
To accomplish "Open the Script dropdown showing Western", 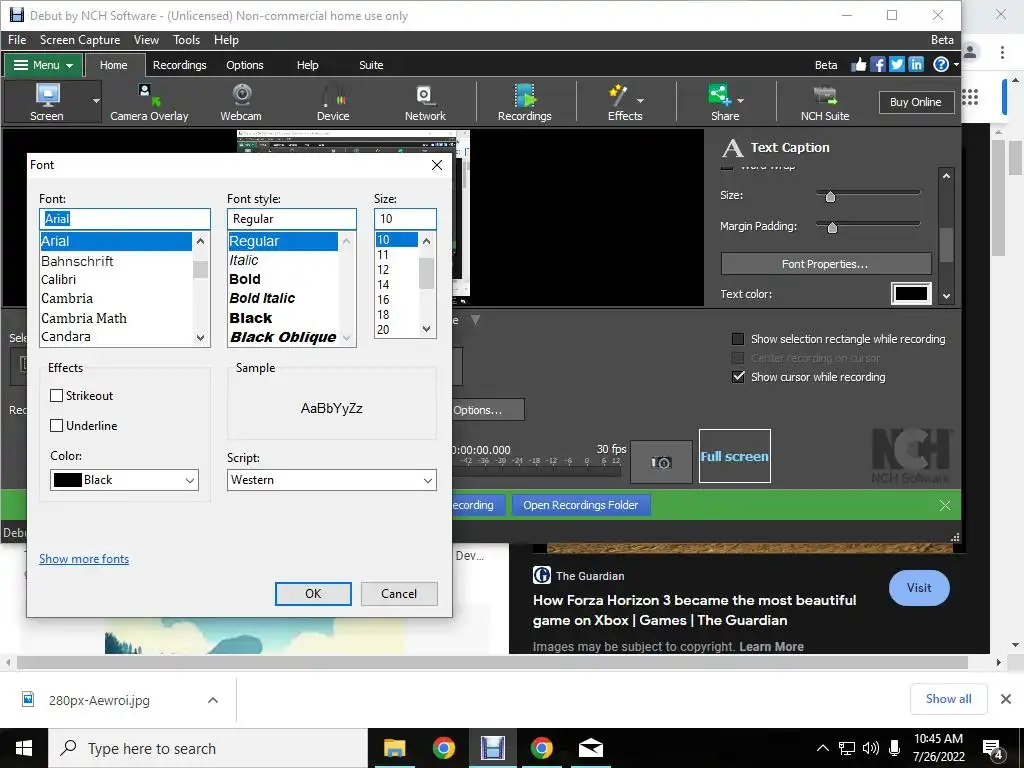I will click(332, 480).
